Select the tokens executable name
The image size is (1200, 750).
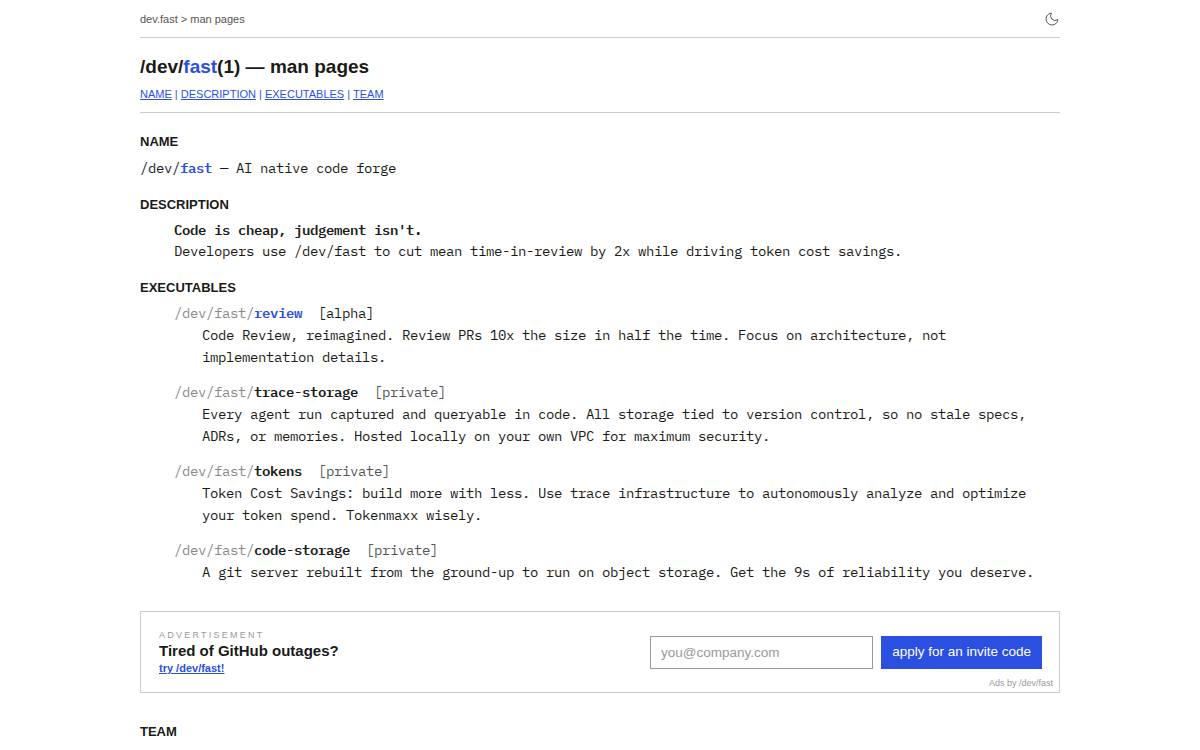(x=278, y=471)
